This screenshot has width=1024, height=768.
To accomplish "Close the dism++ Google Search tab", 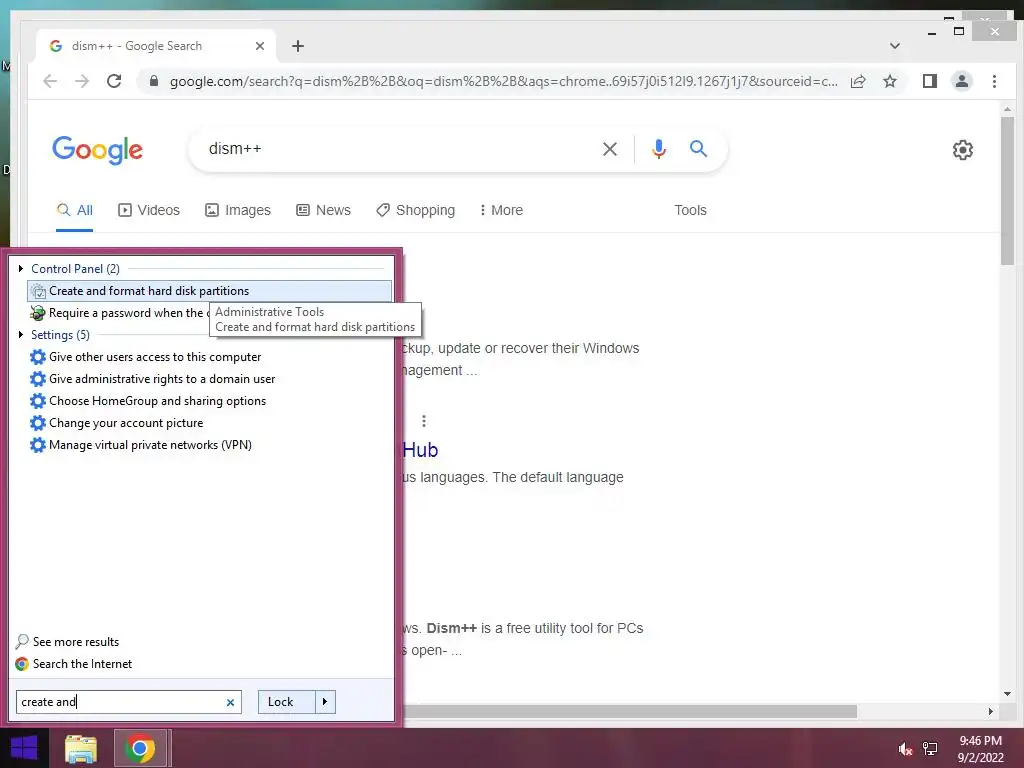I will 260,46.
